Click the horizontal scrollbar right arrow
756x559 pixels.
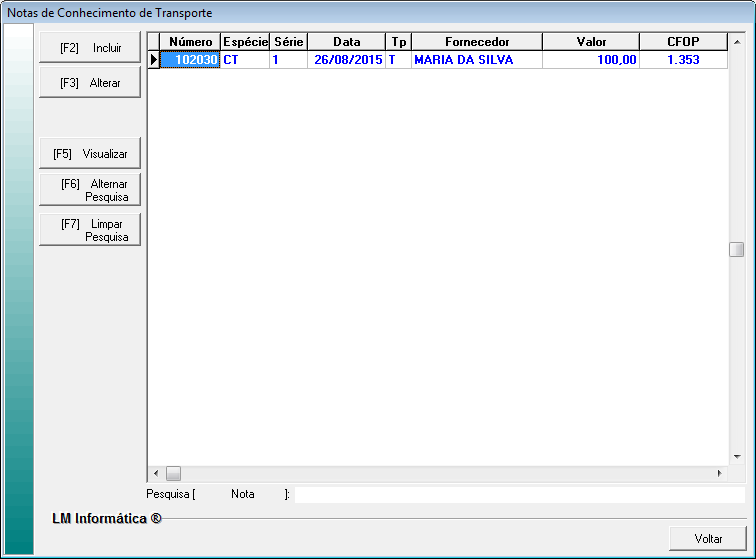pyautogui.click(x=719, y=473)
